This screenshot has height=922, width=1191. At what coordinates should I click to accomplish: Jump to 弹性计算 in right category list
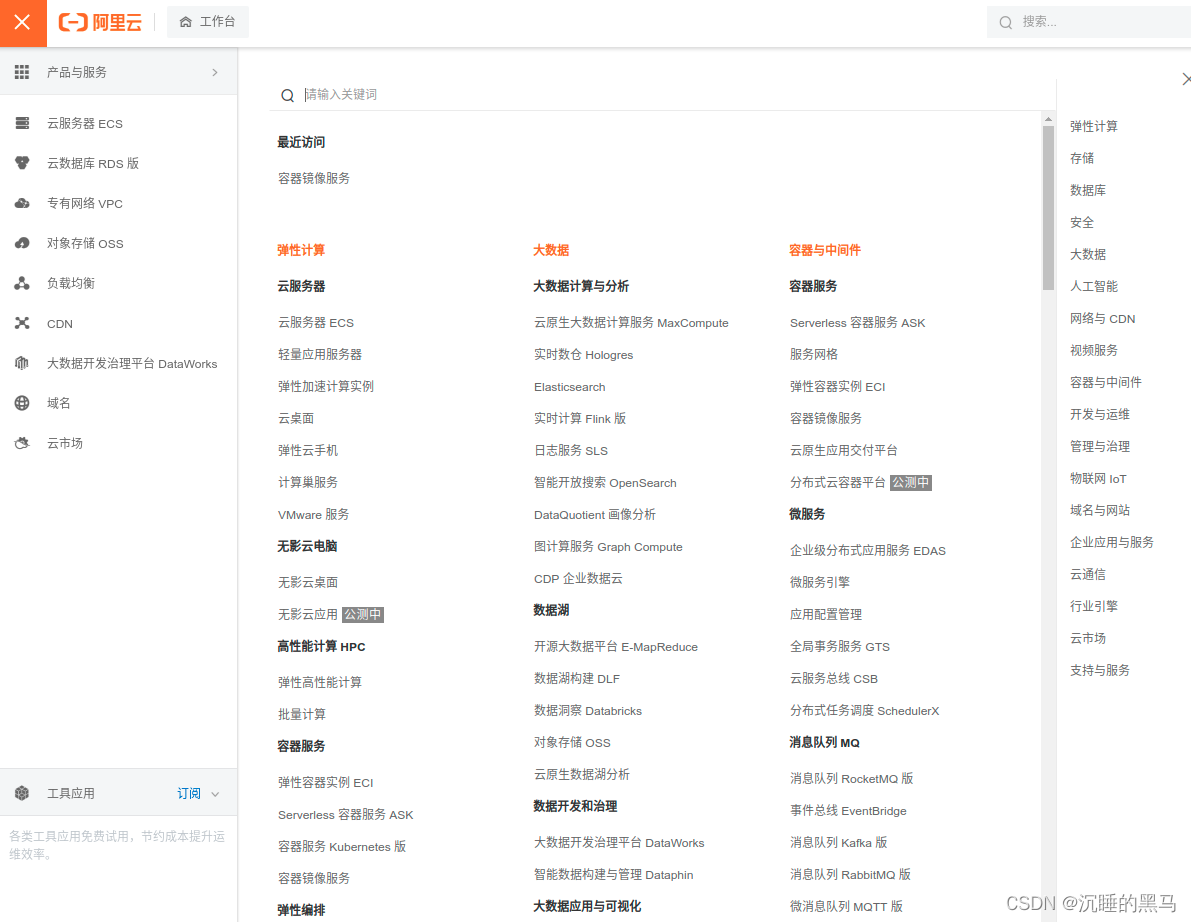[x=1094, y=126]
